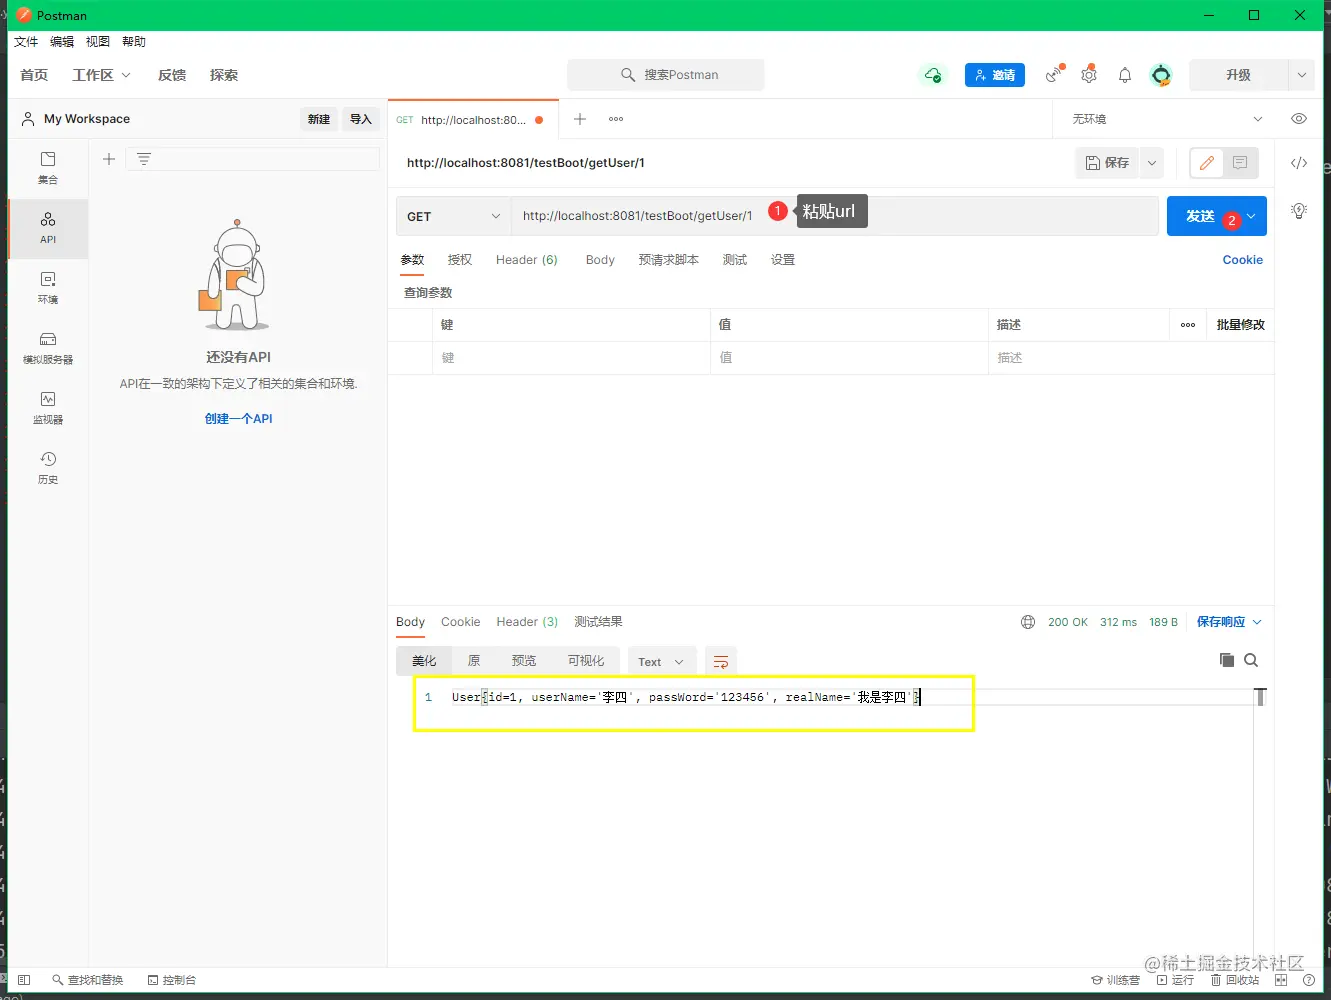
Task: Switch to the request Body tab
Action: pos(600,260)
